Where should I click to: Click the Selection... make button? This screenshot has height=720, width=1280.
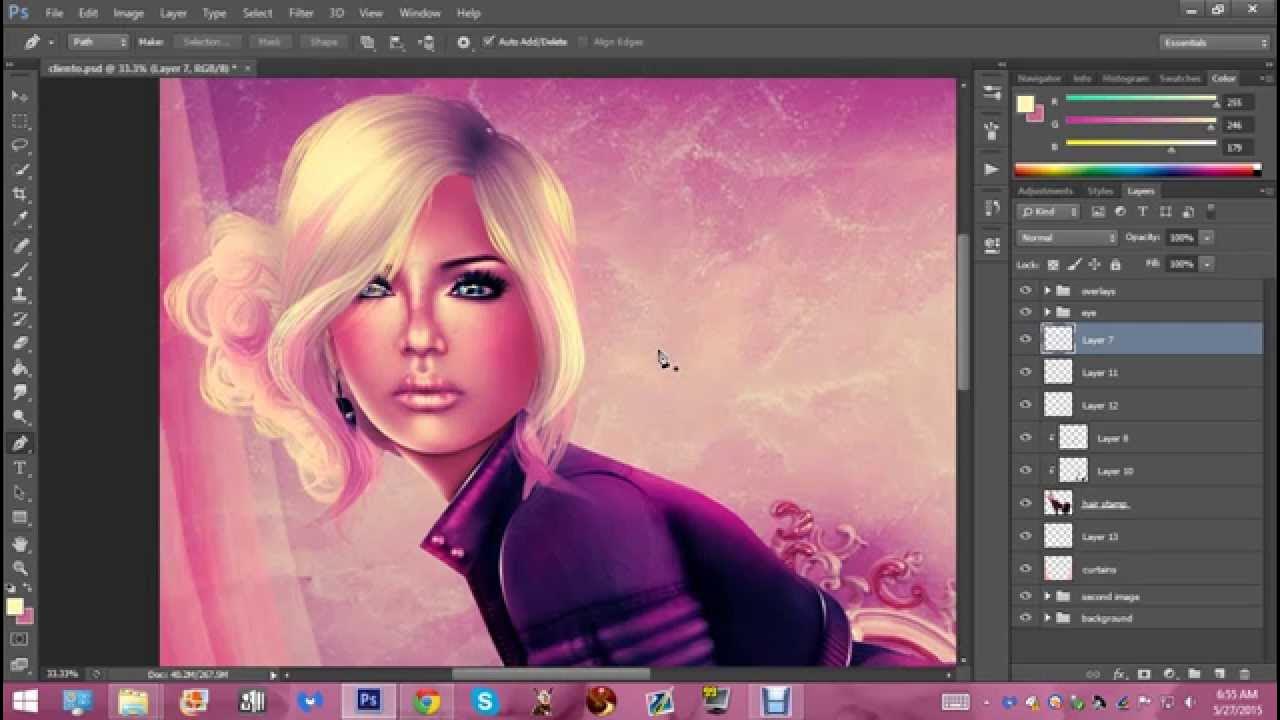[206, 42]
